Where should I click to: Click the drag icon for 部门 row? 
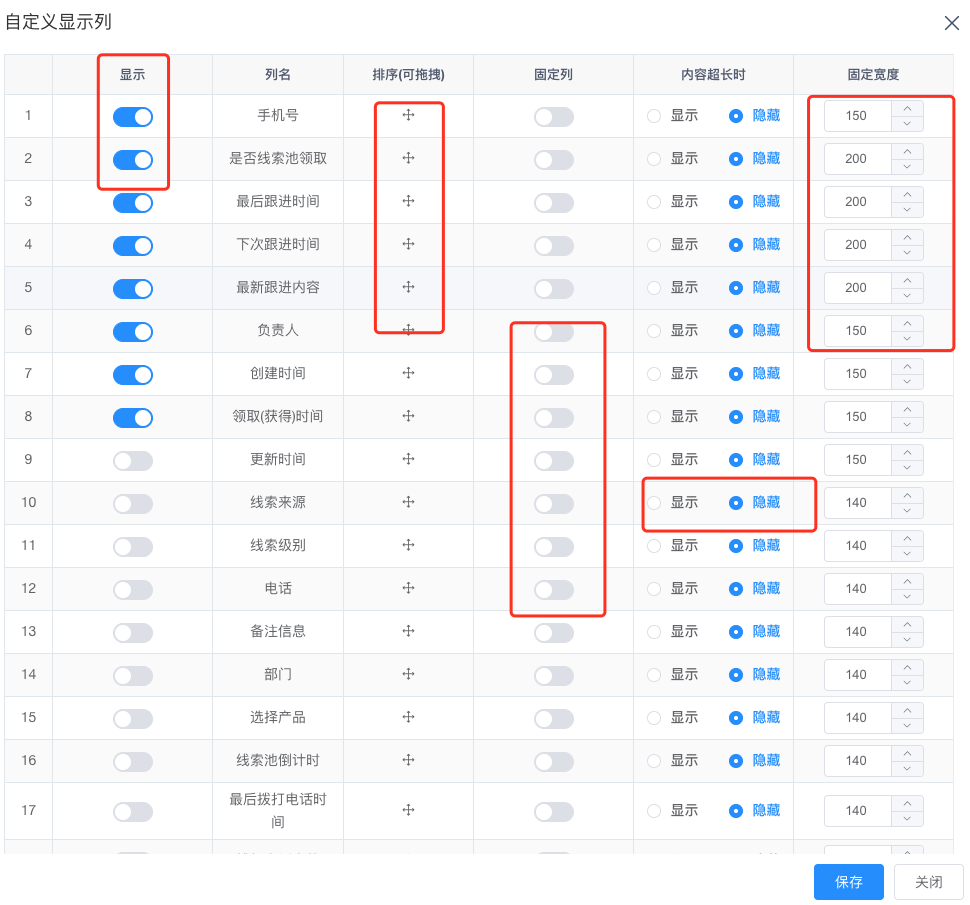(408, 674)
